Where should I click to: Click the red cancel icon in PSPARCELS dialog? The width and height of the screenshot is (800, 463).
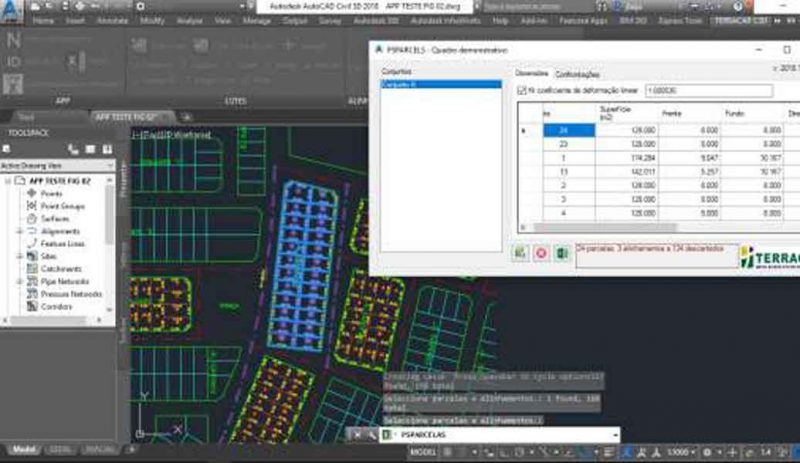pos(541,254)
